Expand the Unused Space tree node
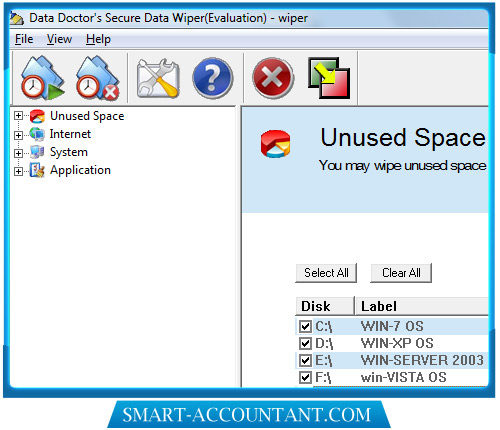 [18, 116]
